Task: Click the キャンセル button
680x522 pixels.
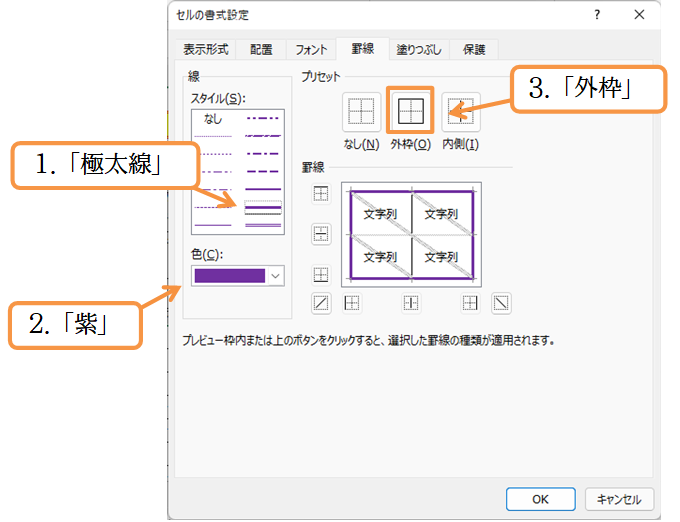Action: (x=619, y=498)
